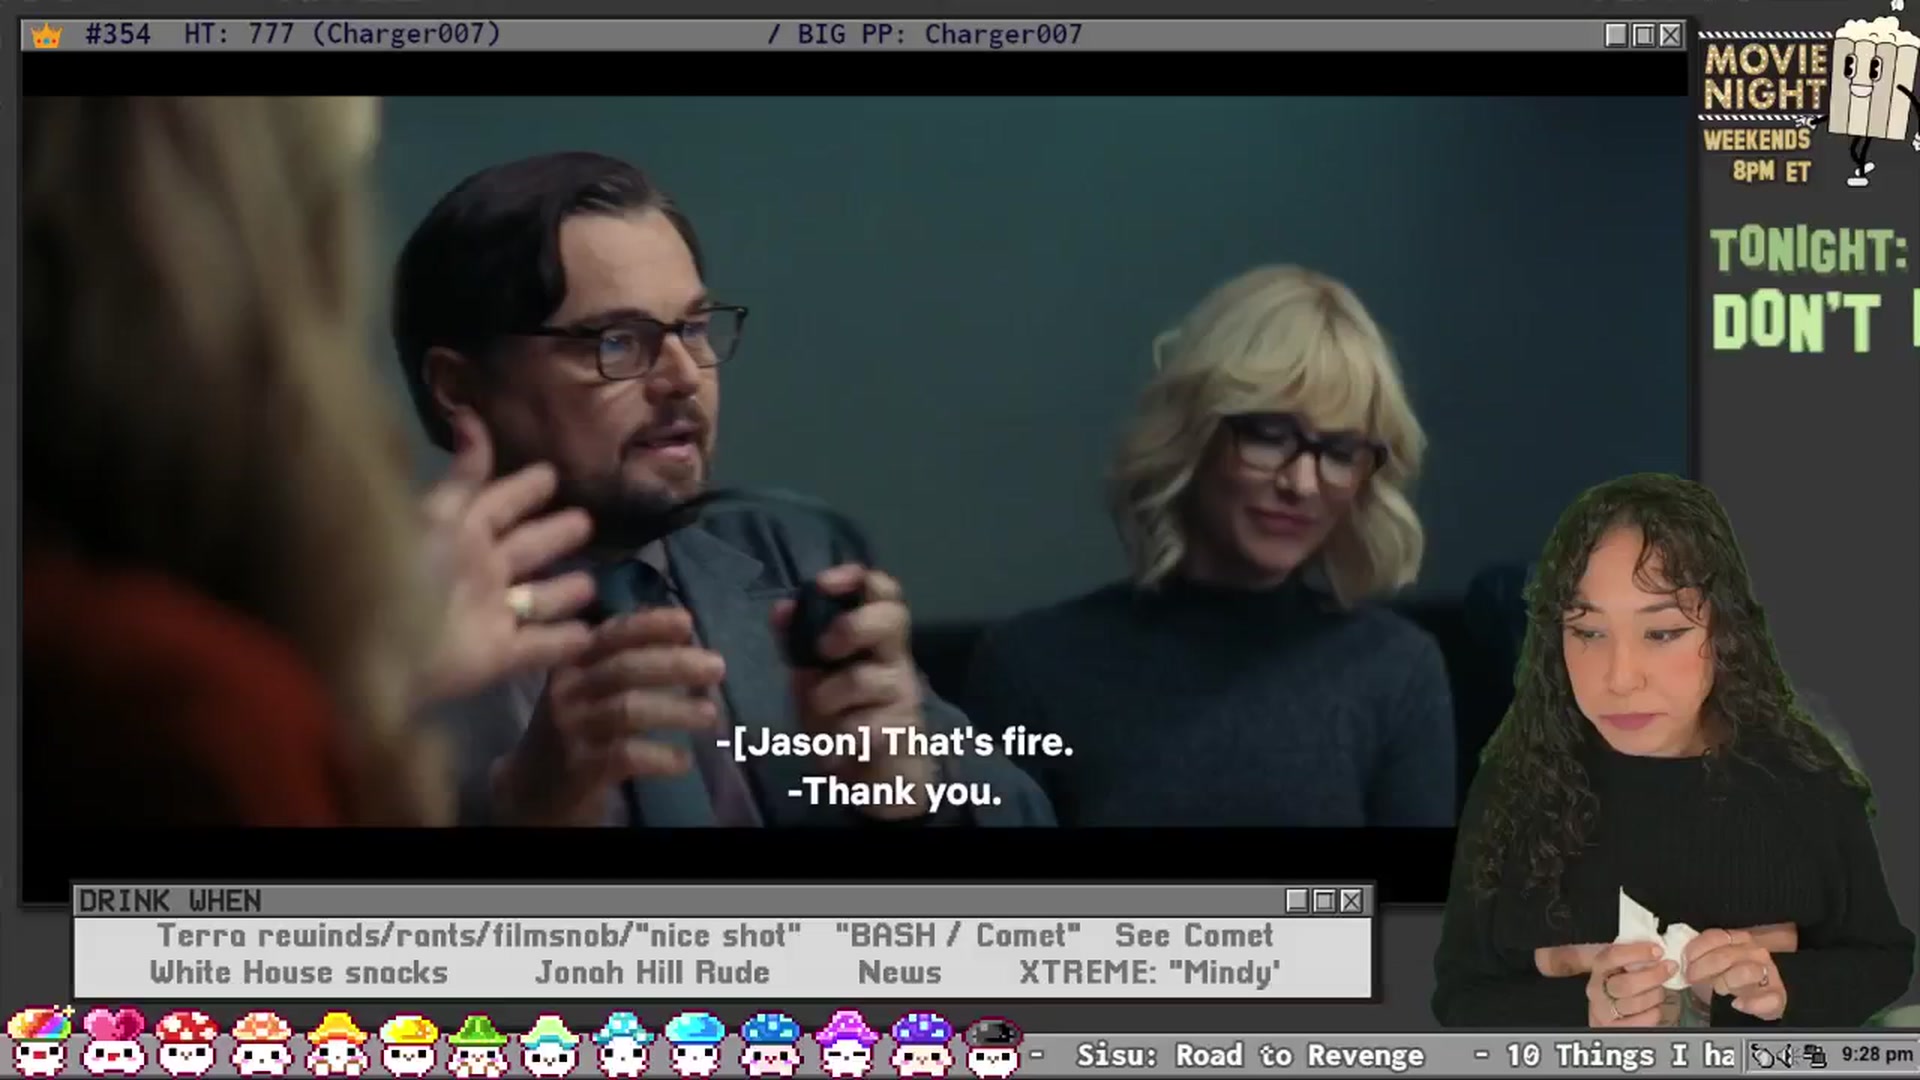The width and height of the screenshot is (1920, 1080).
Task: Click the "10 Things I ha" ticker text
Action: (1620, 1056)
